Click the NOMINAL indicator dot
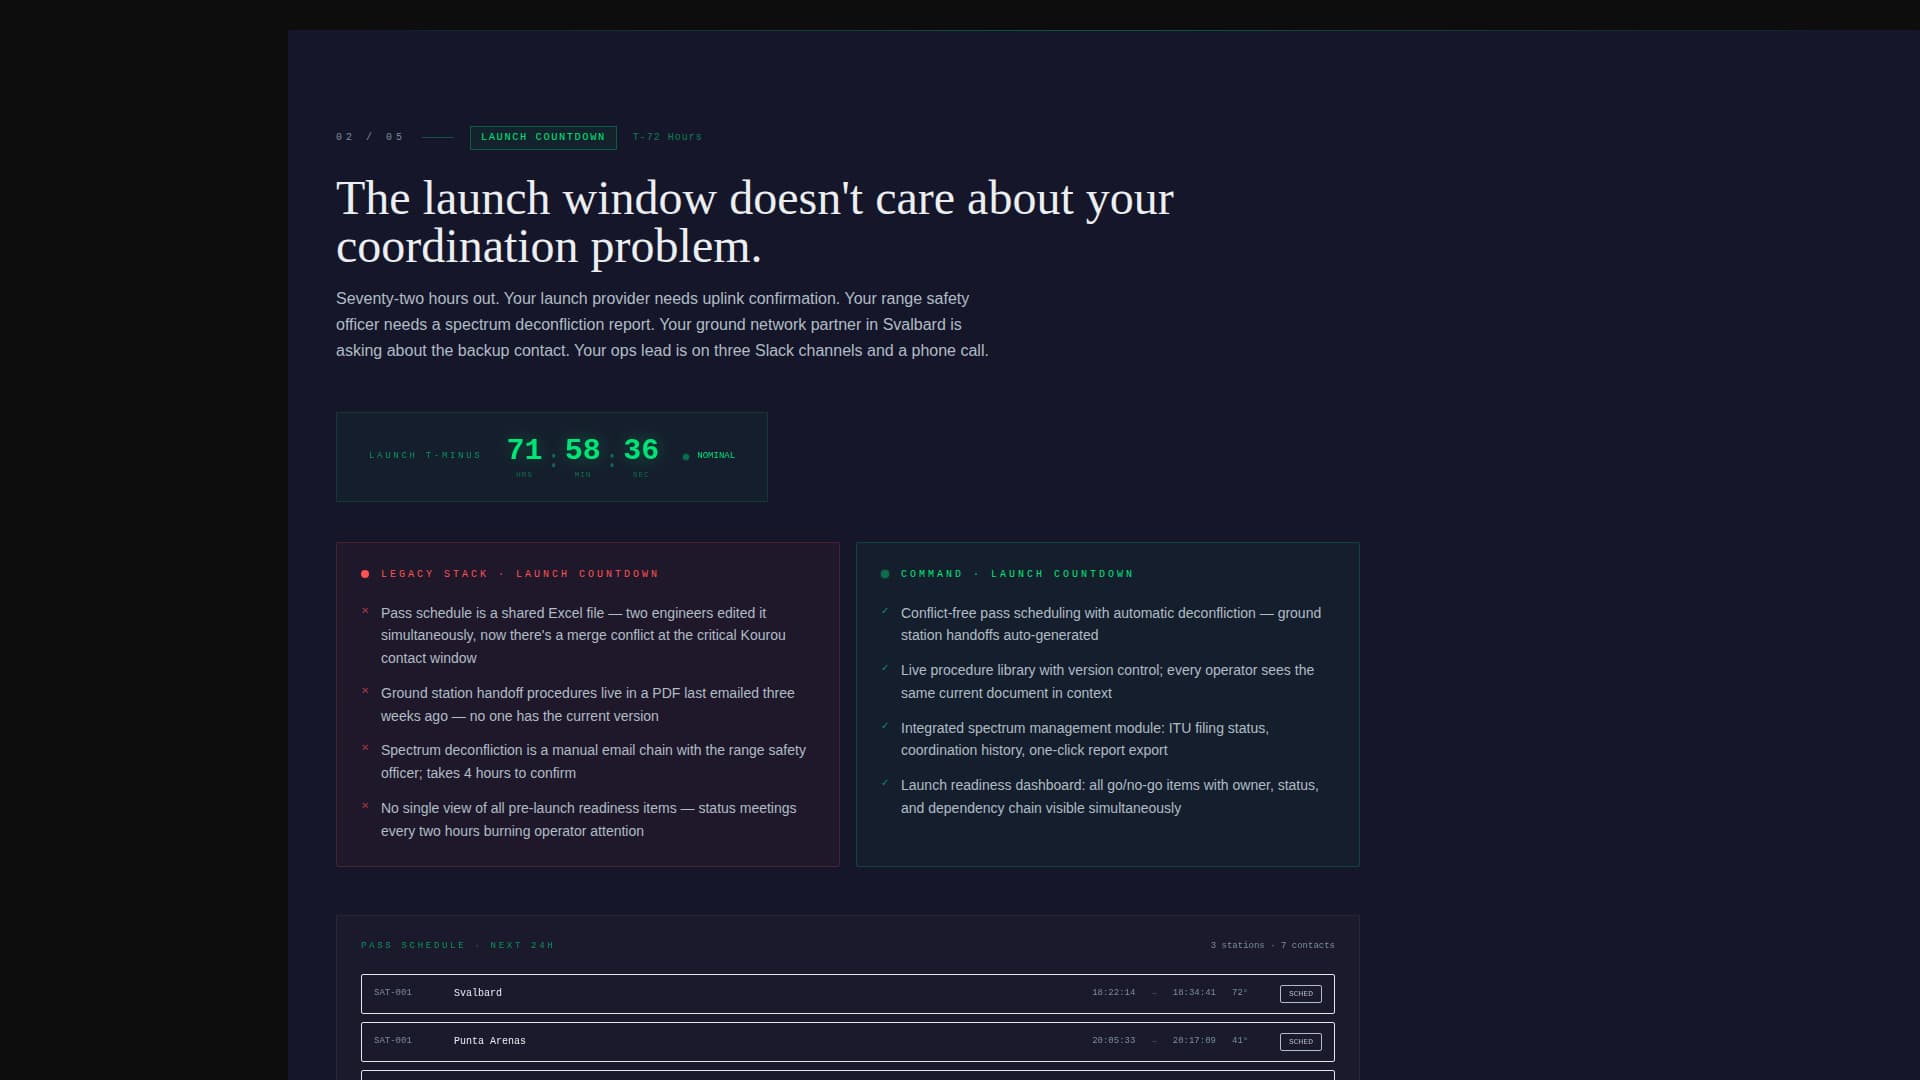This screenshot has height=1080, width=1920. tap(686, 455)
